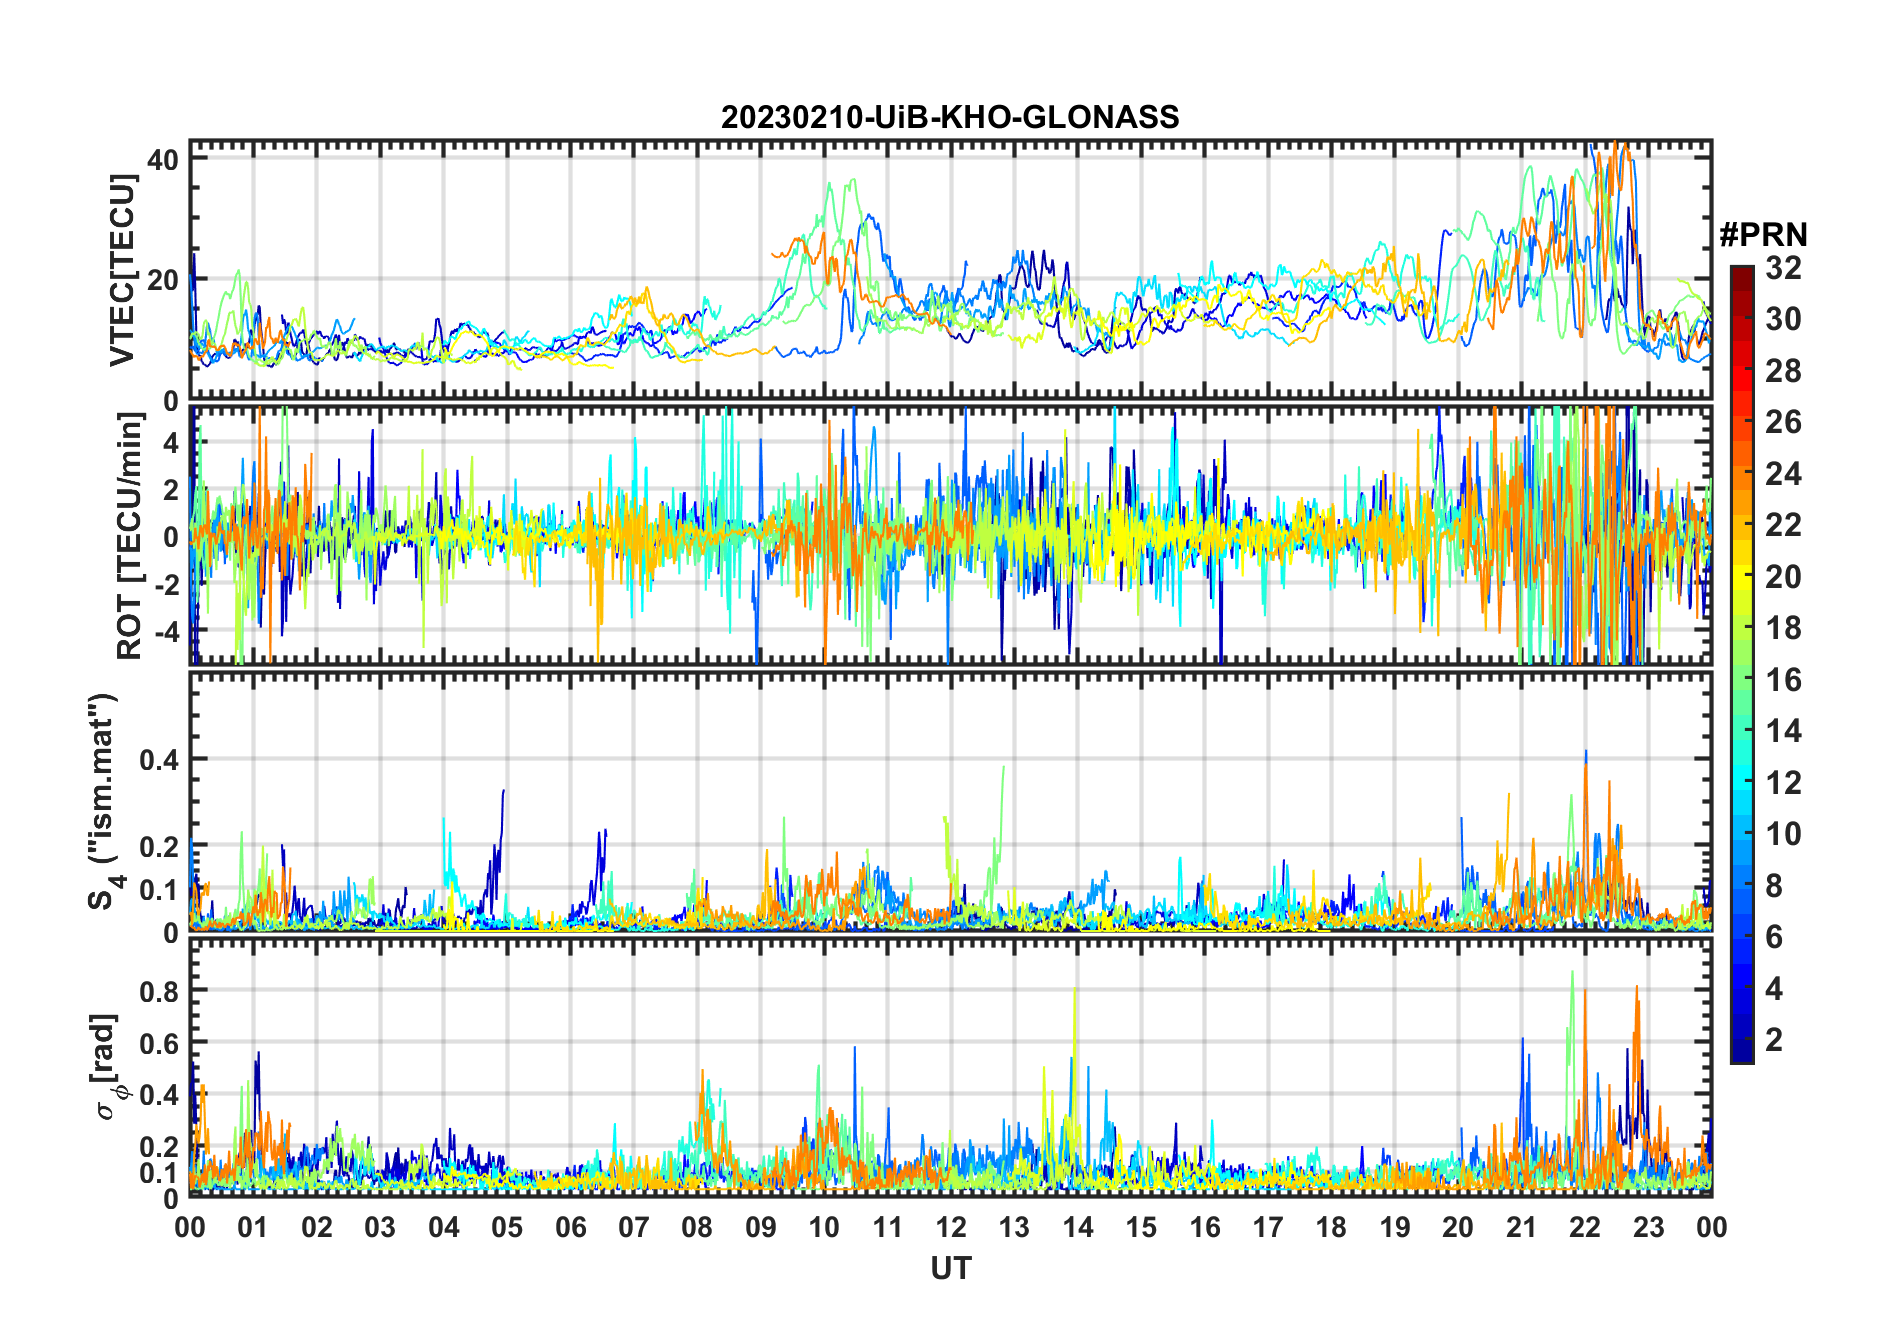Screen dimensions: 1902x1330
Task: Click colorbar tick label 12
Action: 1783,783
